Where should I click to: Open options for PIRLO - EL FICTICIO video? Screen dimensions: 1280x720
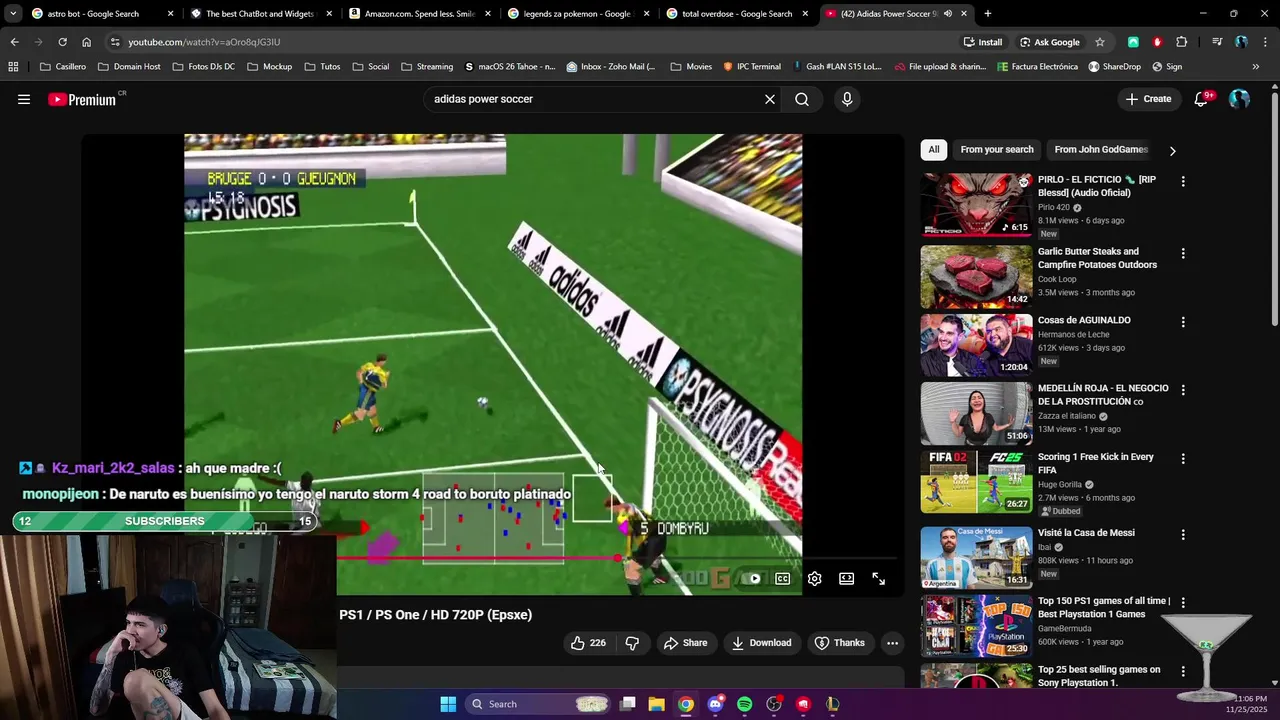coord(1183,181)
